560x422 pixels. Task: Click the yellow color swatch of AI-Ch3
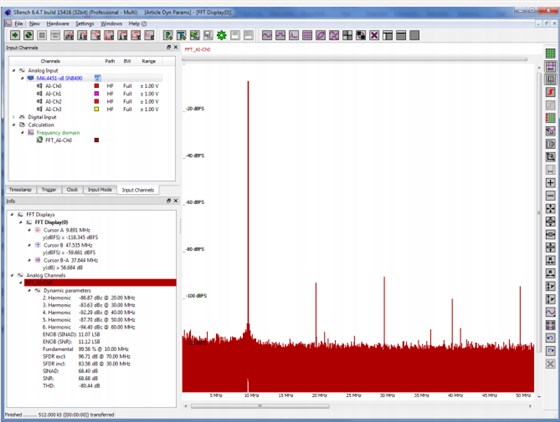(96, 109)
